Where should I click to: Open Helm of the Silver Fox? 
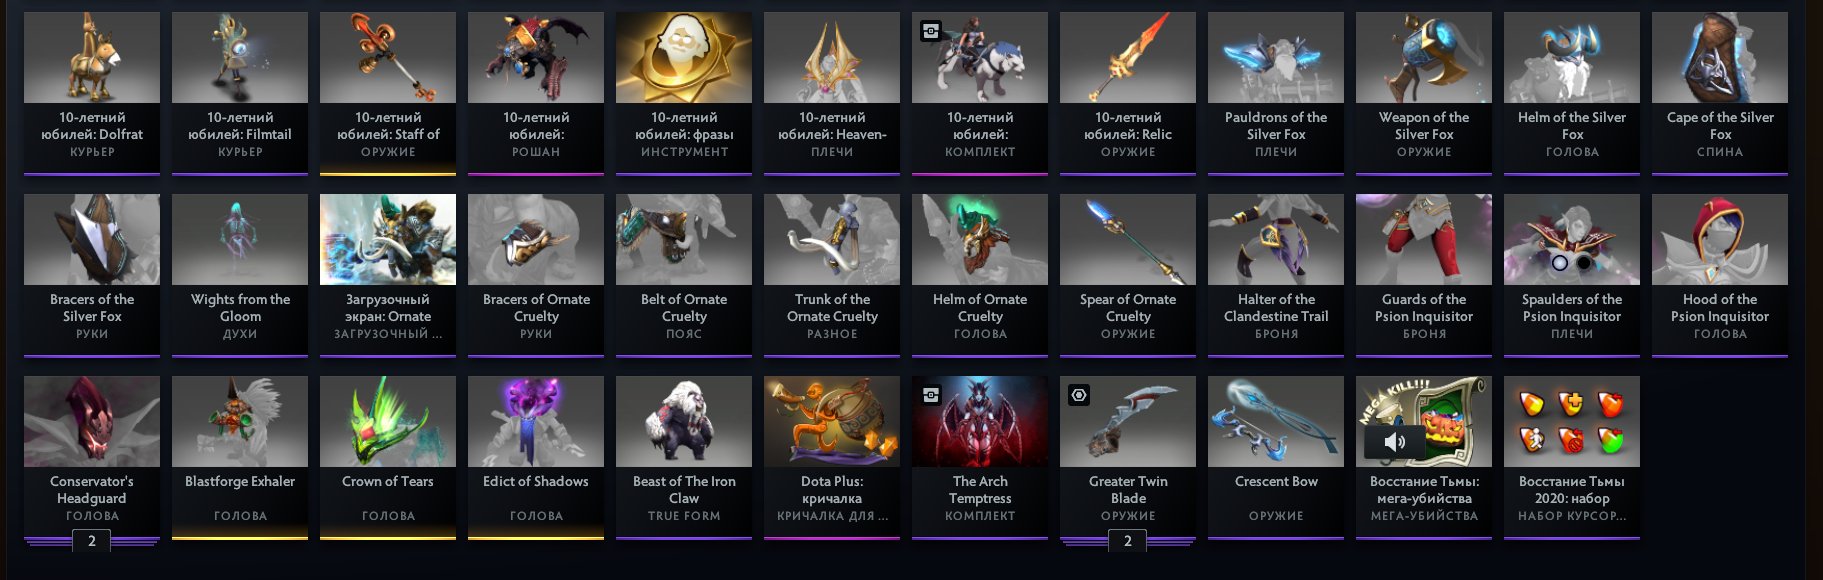[x=1572, y=93]
